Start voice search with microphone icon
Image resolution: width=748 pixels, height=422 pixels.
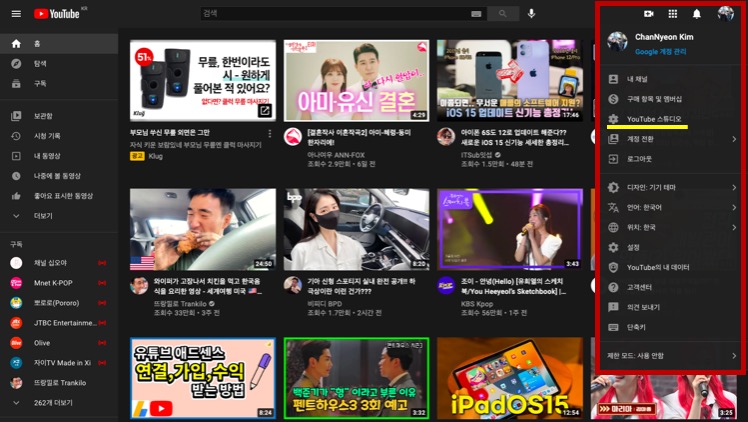[x=531, y=14]
